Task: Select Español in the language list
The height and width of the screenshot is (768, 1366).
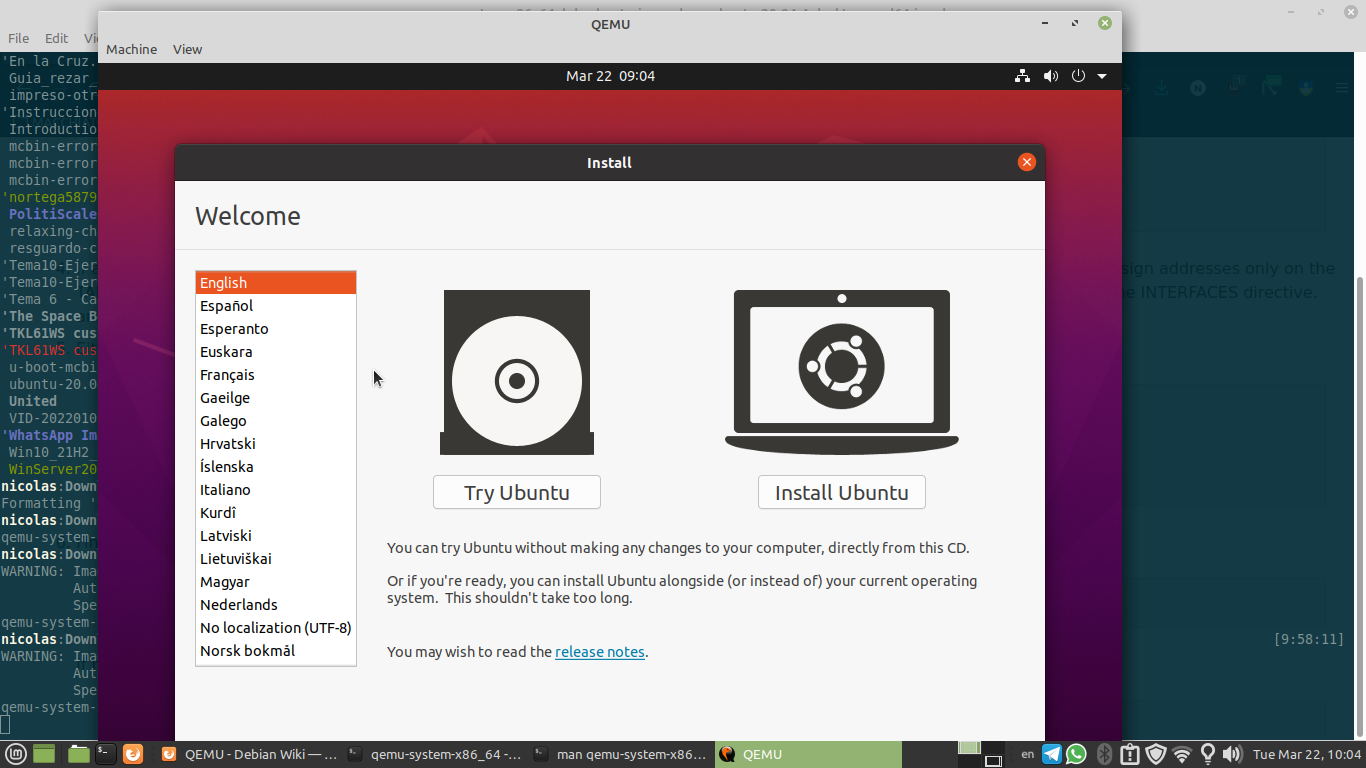Action: coord(276,306)
